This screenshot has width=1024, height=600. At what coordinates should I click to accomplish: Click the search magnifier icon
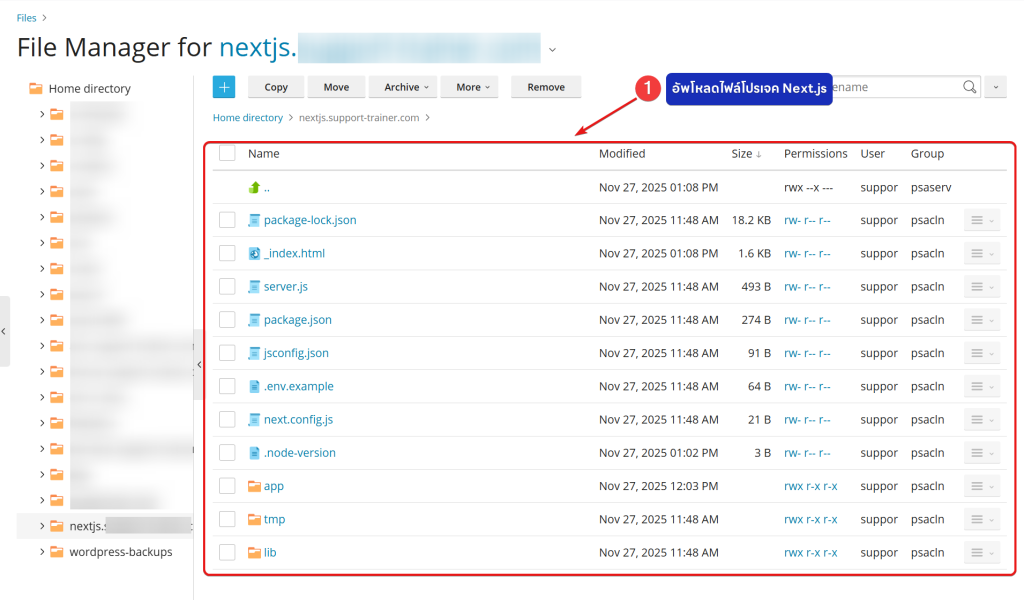(969, 87)
